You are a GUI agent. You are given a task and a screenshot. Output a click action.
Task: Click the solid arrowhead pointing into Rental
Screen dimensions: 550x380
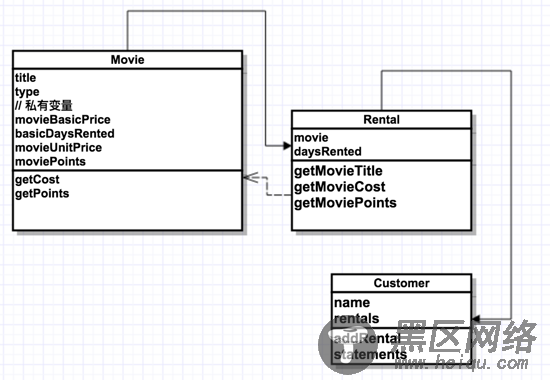[287, 145]
